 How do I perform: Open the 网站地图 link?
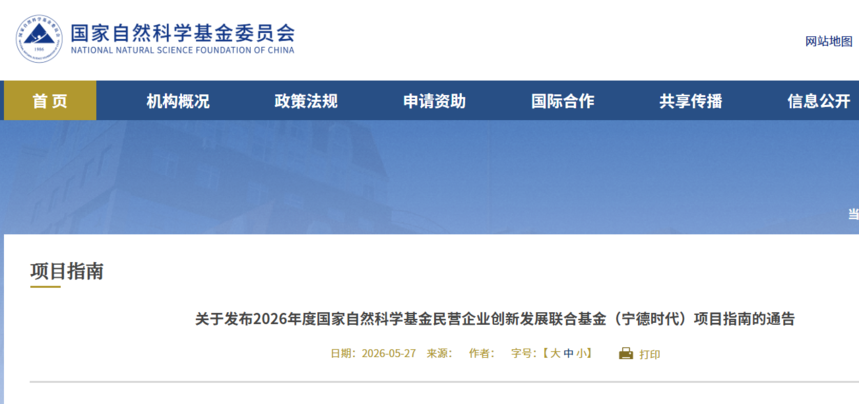(829, 42)
